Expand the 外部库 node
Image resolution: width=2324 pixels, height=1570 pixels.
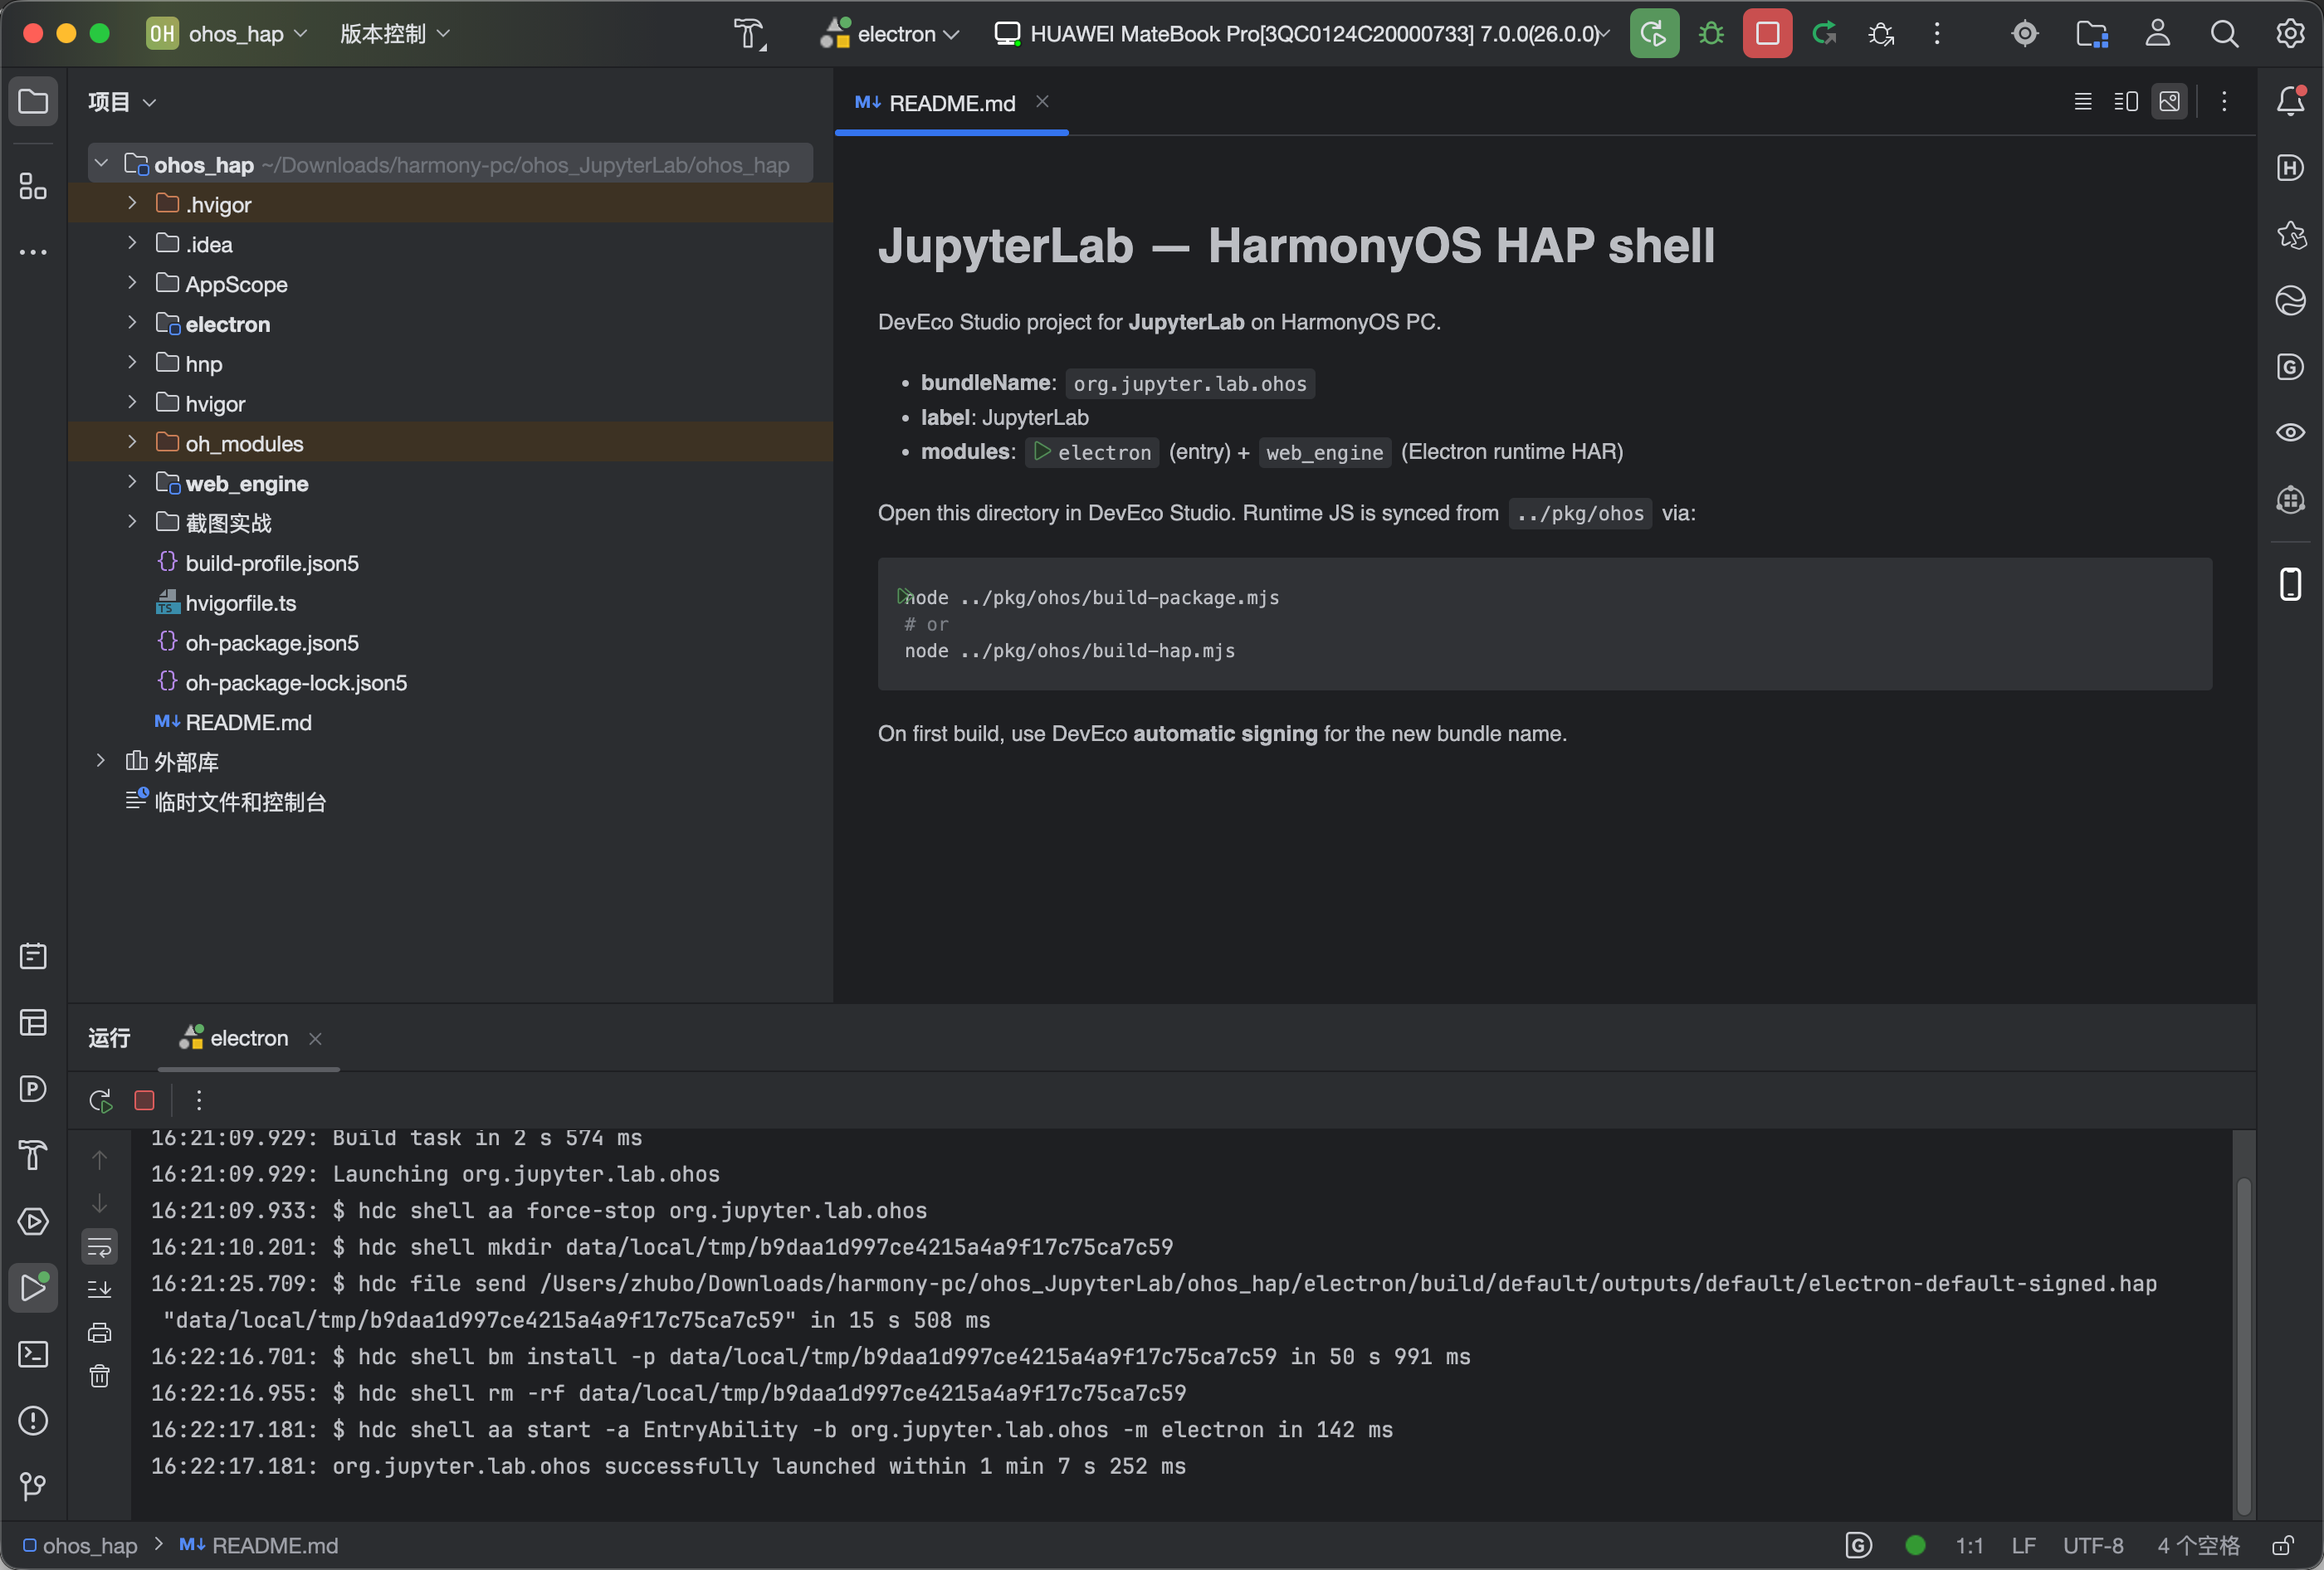pyautogui.click(x=100, y=762)
